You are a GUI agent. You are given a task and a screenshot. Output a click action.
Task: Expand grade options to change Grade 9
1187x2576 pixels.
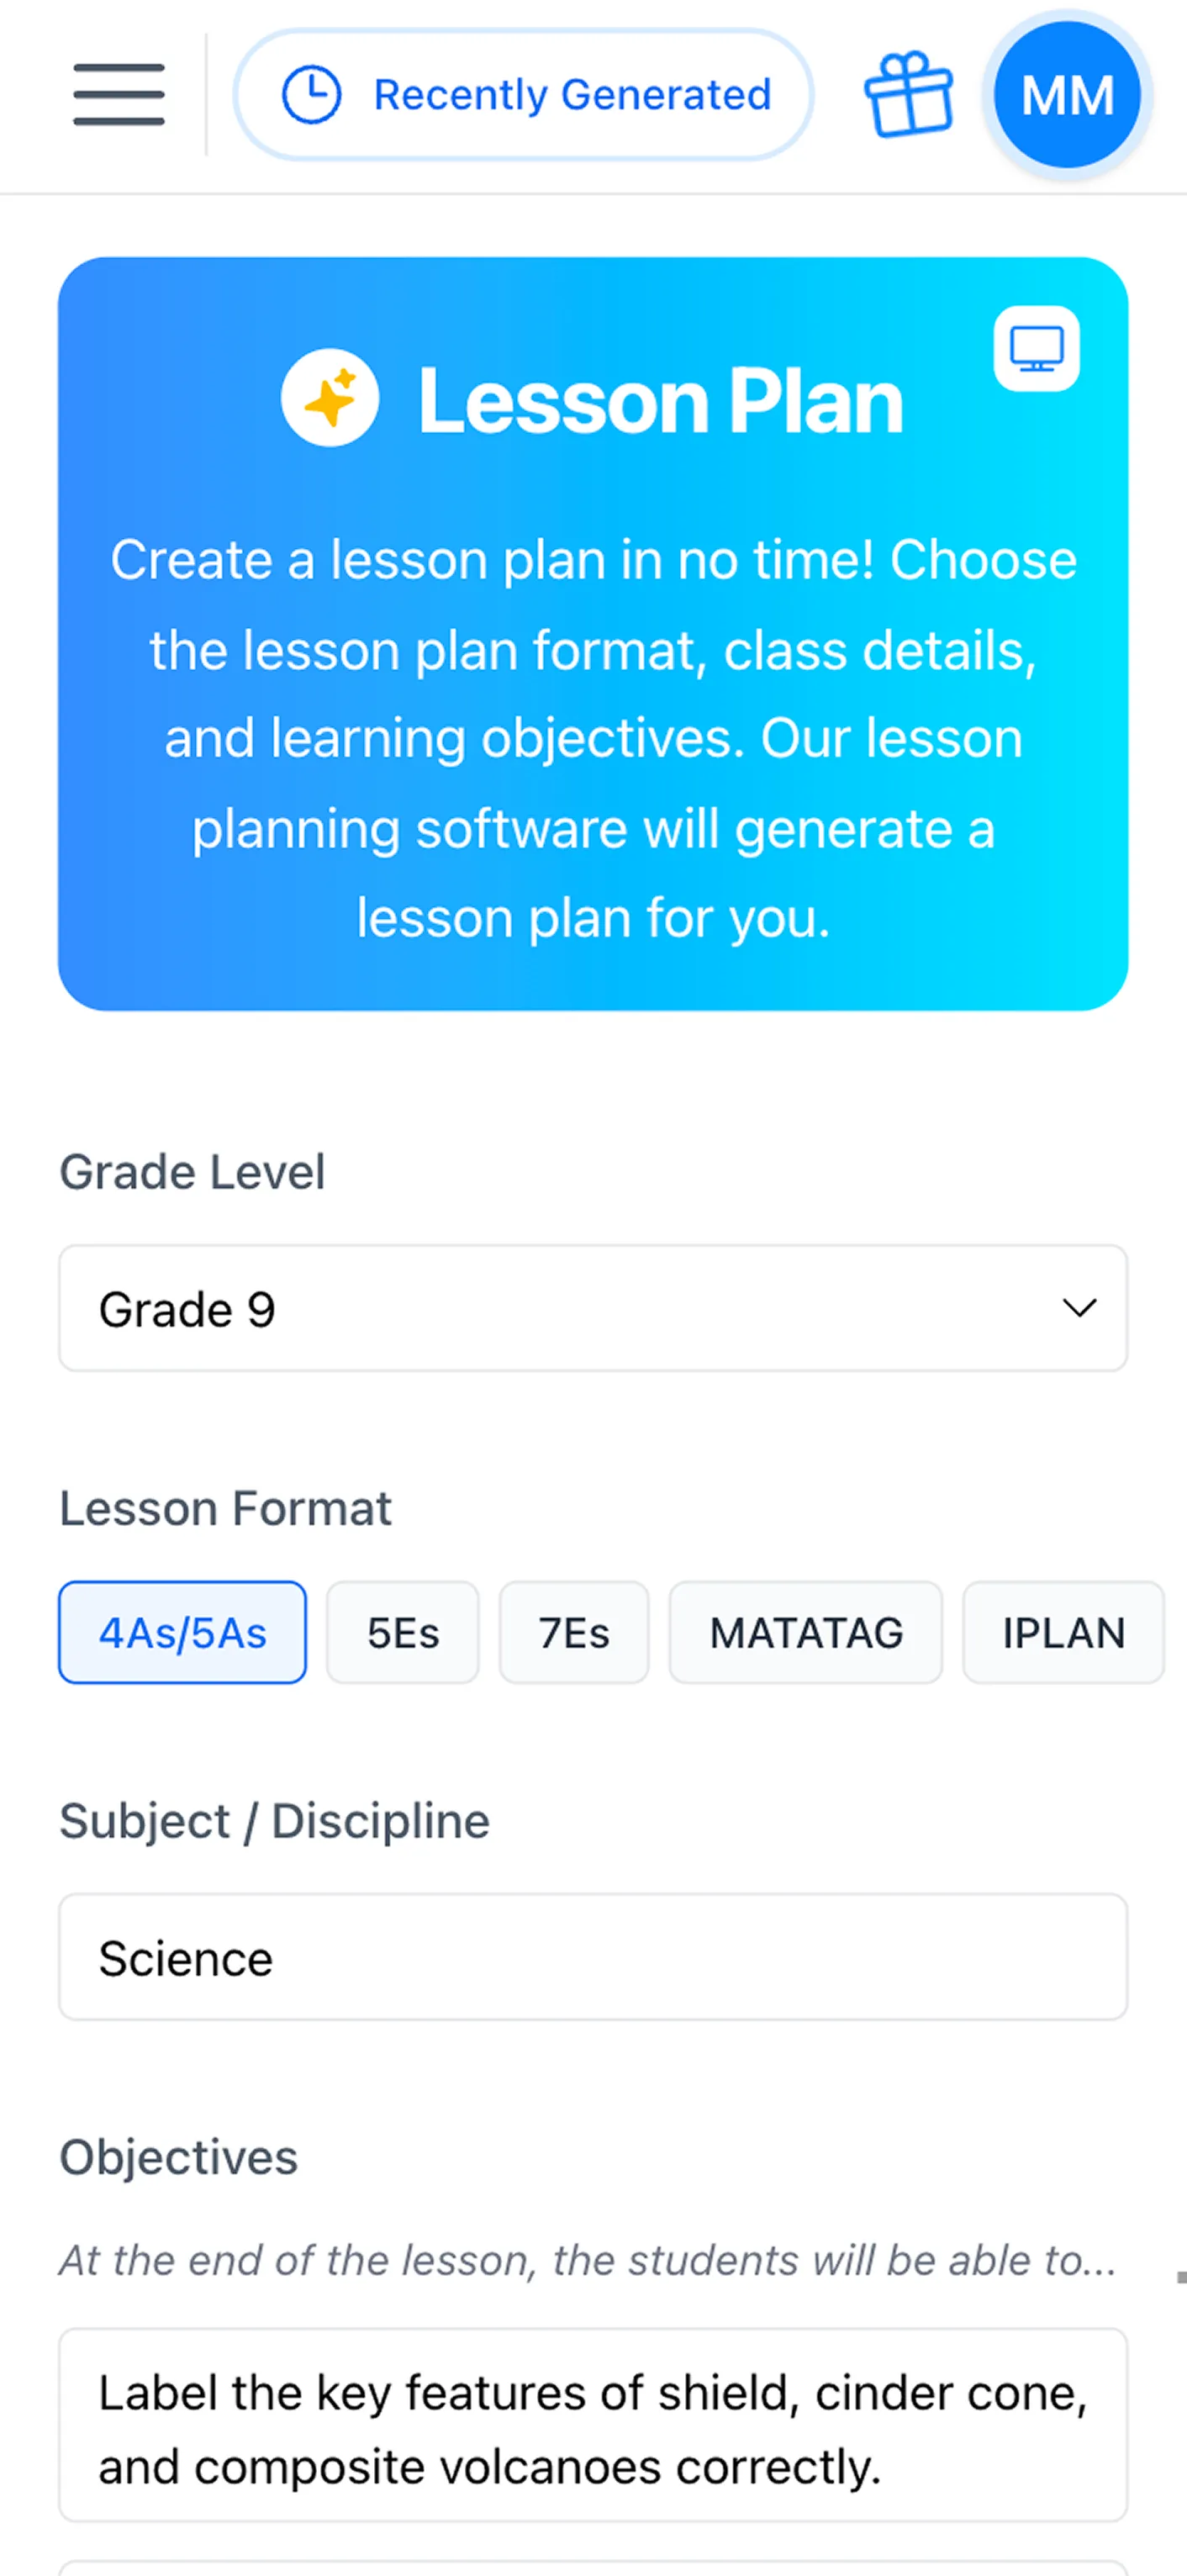click(x=593, y=1308)
